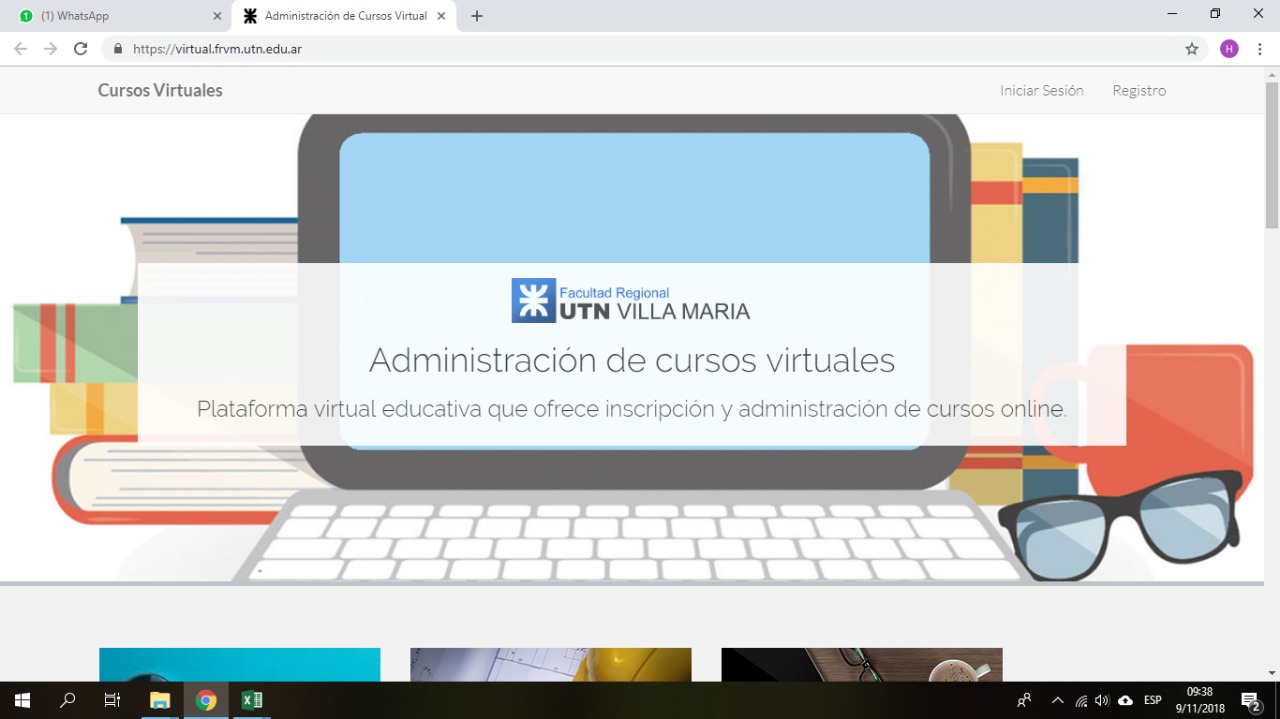This screenshot has height=719, width=1280.
Task: Click the Chrome taskbar icon
Action: [206, 700]
